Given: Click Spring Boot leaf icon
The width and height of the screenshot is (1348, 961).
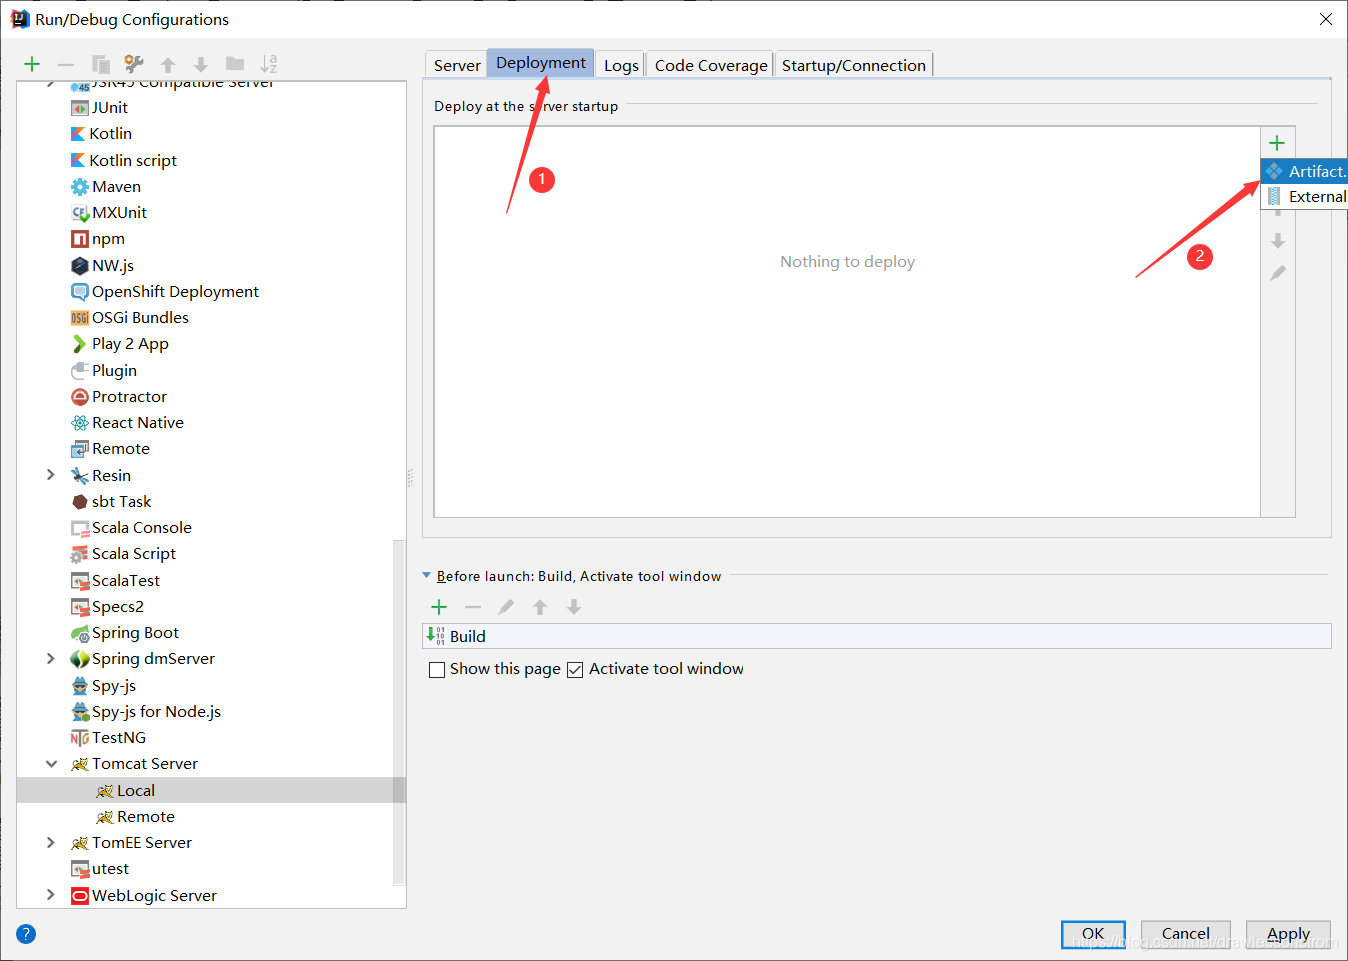Looking at the screenshot, I should [80, 633].
